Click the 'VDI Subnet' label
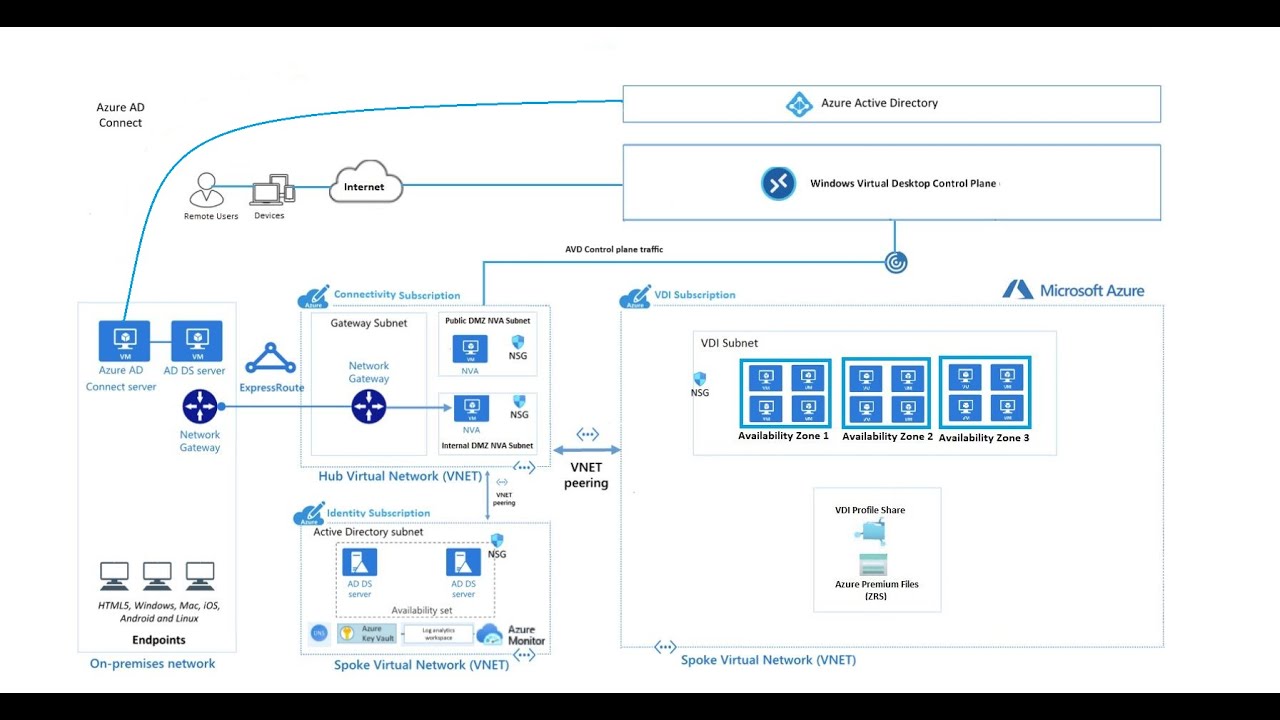Screen dimensions: 1280x720 [x=730, y=343]
